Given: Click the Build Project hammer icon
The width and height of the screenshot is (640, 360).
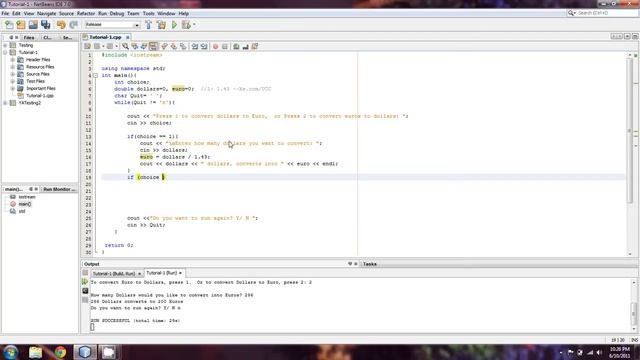Looking at the screenshot, I should [149, 25].
